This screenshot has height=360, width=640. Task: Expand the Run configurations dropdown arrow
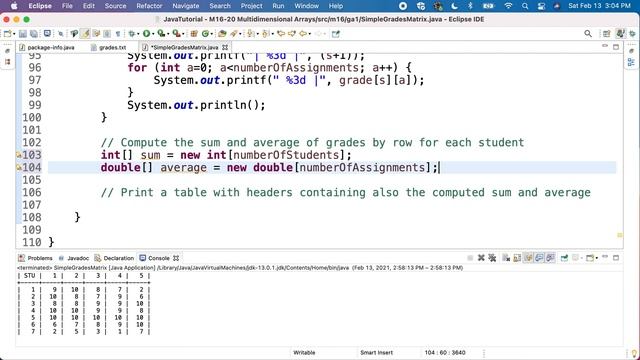point(153,34)
